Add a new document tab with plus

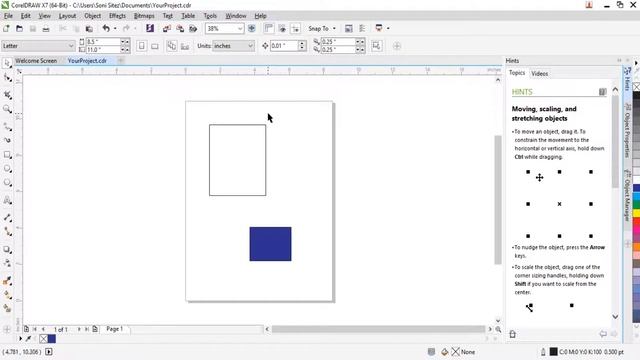pos(121,60)
